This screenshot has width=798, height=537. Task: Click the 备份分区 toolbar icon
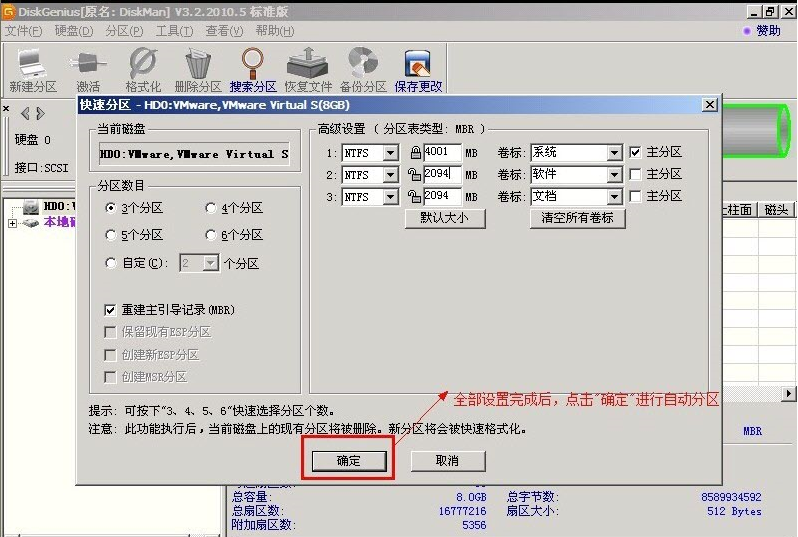pyautogui.click(x=362, y=70)
